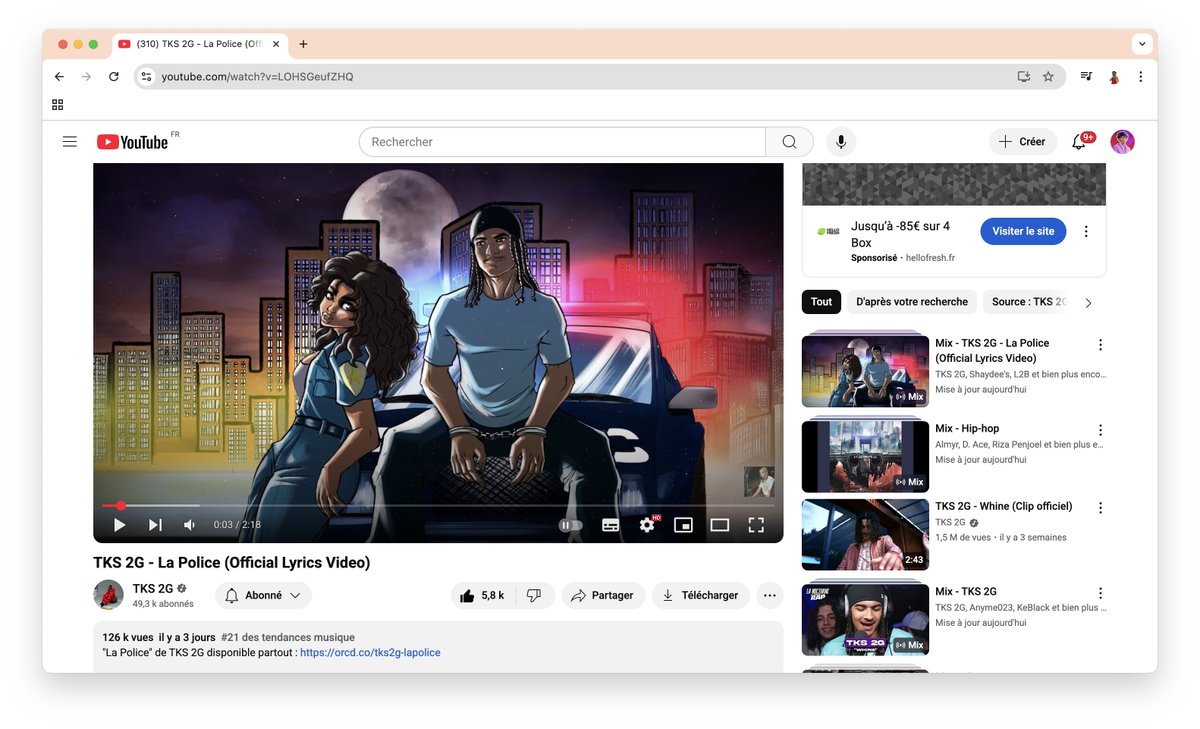Viewport: 1200px width, 729px height.
Task: Click the Créer button
Action: point(1022,142)
